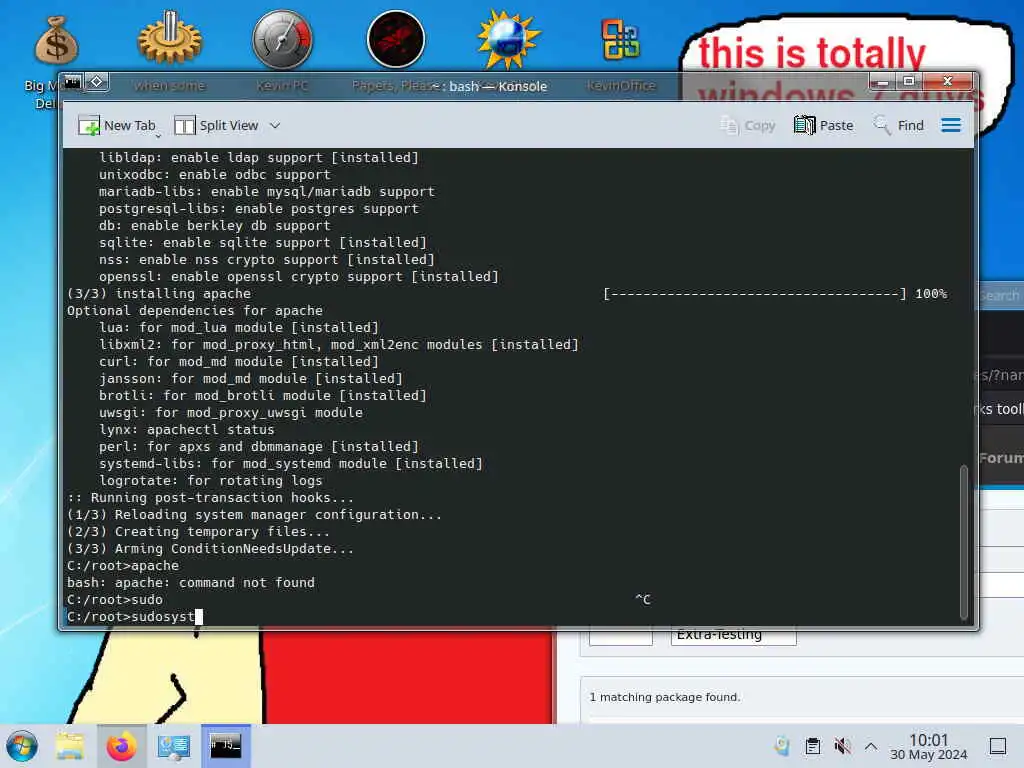The width and height of the screenshot is (1024, 768).
Task: Minimize the Konsole window
Action: (x=882, y=82)
